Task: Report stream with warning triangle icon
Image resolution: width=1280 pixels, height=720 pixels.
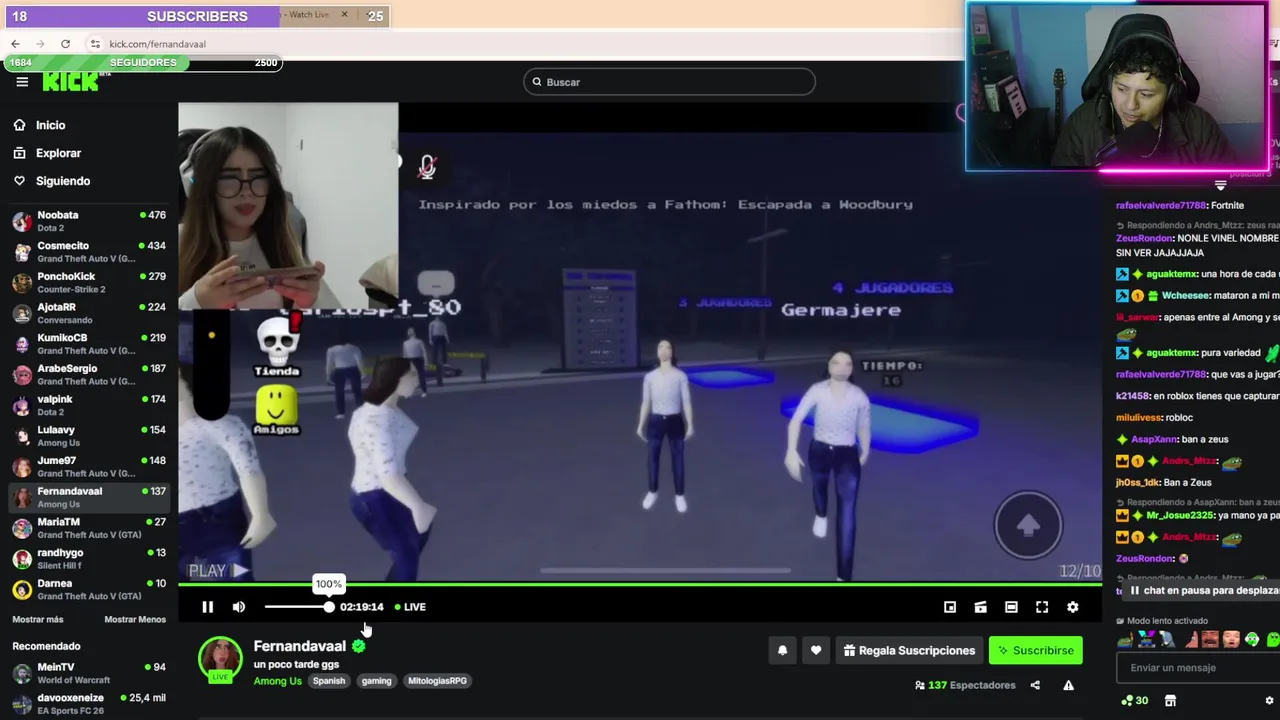Action: [x=1068, y=685]
